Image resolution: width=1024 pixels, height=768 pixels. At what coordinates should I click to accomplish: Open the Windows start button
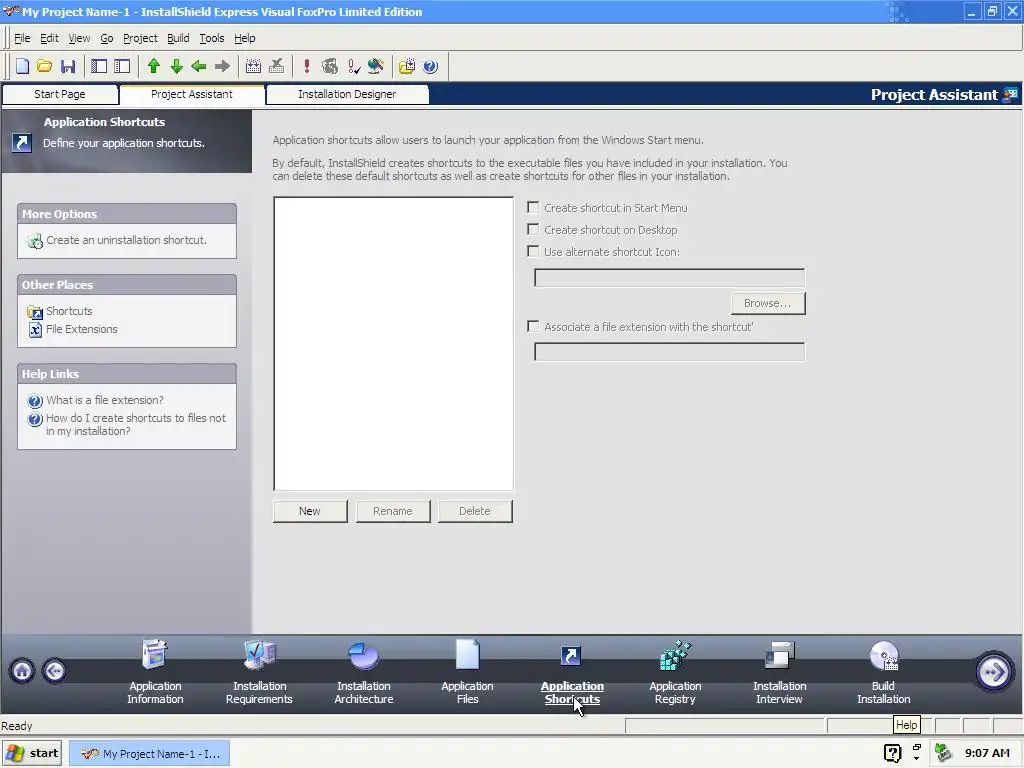pos(33,753)
